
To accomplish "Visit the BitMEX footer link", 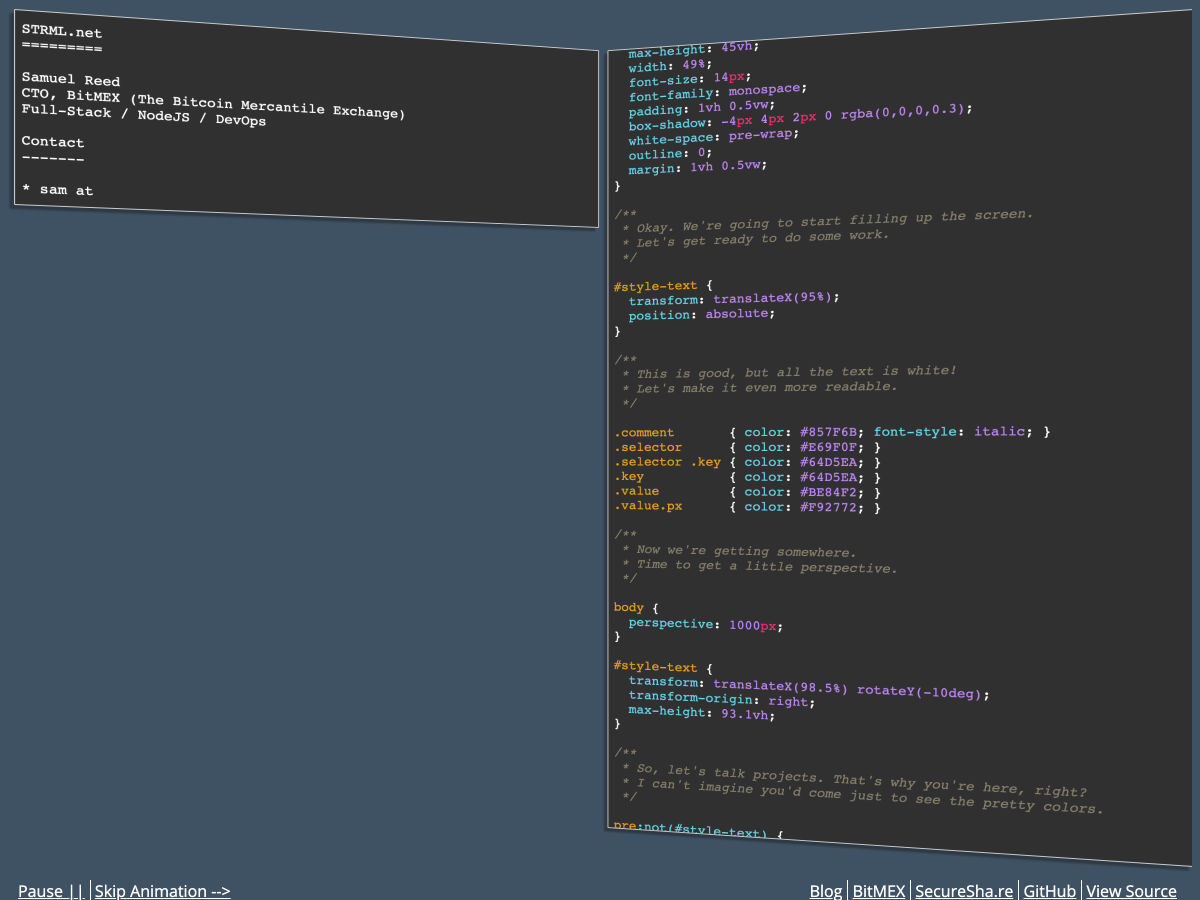I will pyautogui.click(x=879, y=891).
